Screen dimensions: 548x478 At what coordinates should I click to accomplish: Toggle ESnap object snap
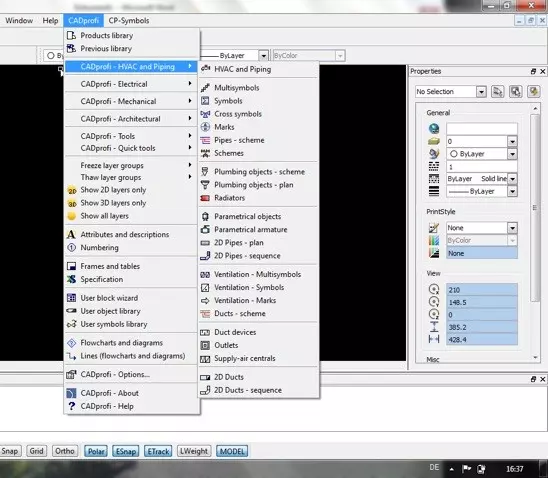[x=126, y=451]
